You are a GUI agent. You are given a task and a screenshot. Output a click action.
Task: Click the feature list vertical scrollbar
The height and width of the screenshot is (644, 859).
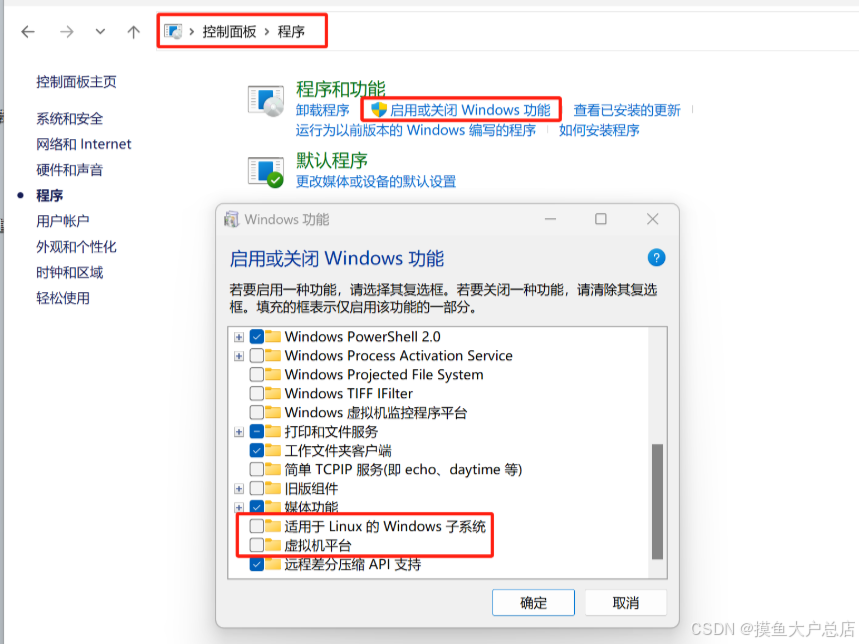coord(657,502)
